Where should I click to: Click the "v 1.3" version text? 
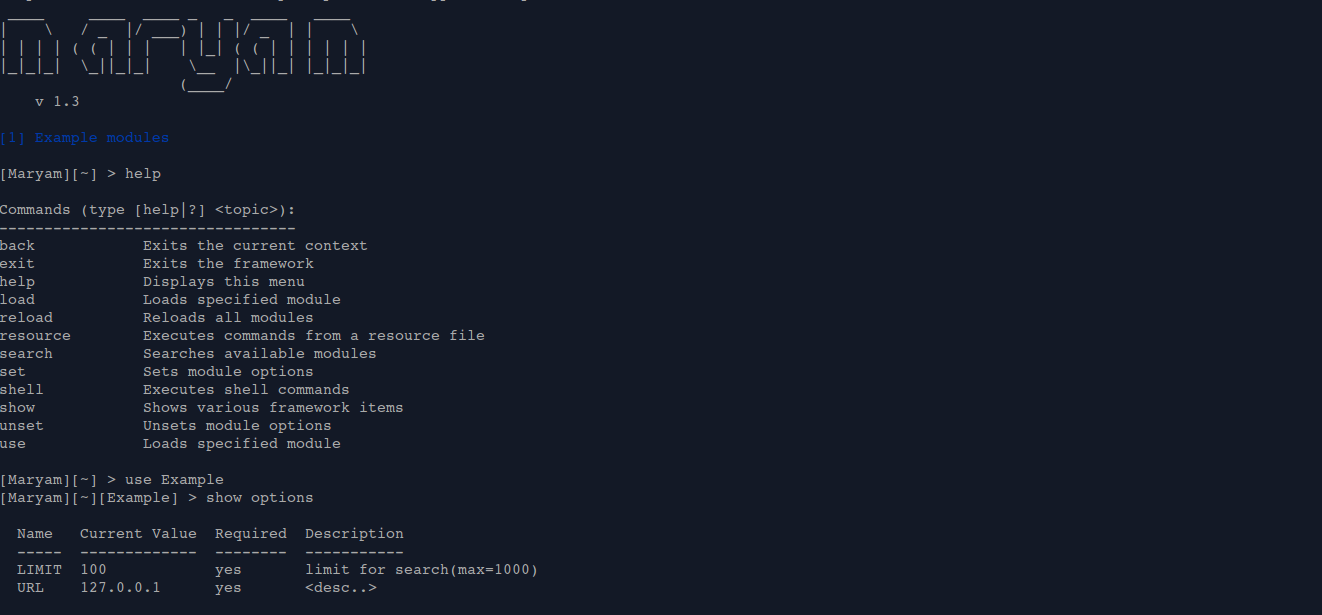[x=57, y=102]
